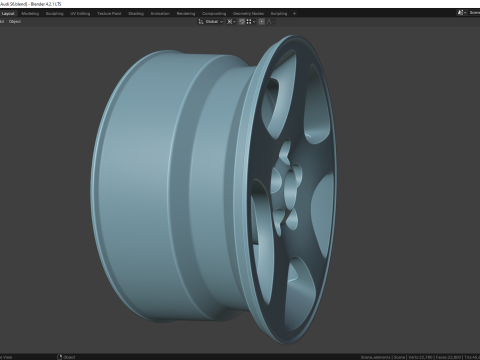Screen dimensions: 480x360
Task: Add a new workspace with plus icon
Action: (x=294, y=14)
